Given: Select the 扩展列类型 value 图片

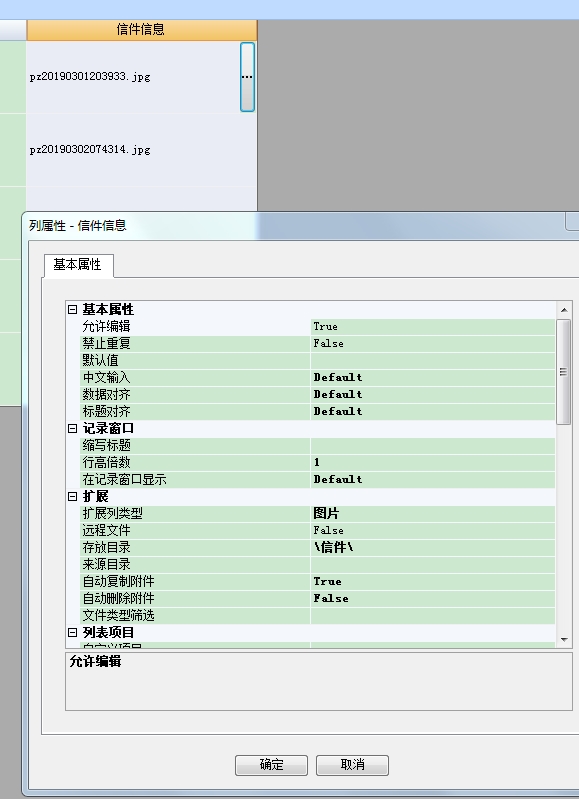Looking at the screenshot, I should [x=433, y=513].
